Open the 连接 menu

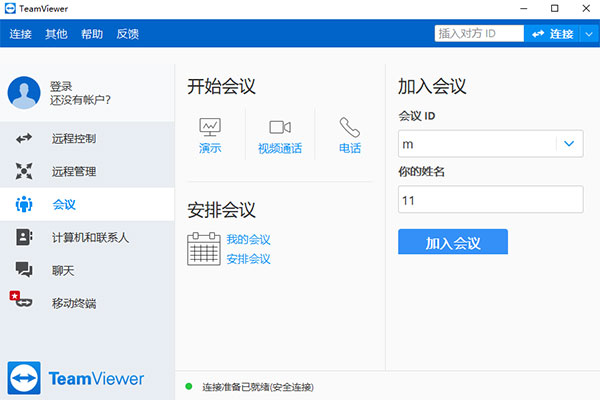(x=21, y=34)
